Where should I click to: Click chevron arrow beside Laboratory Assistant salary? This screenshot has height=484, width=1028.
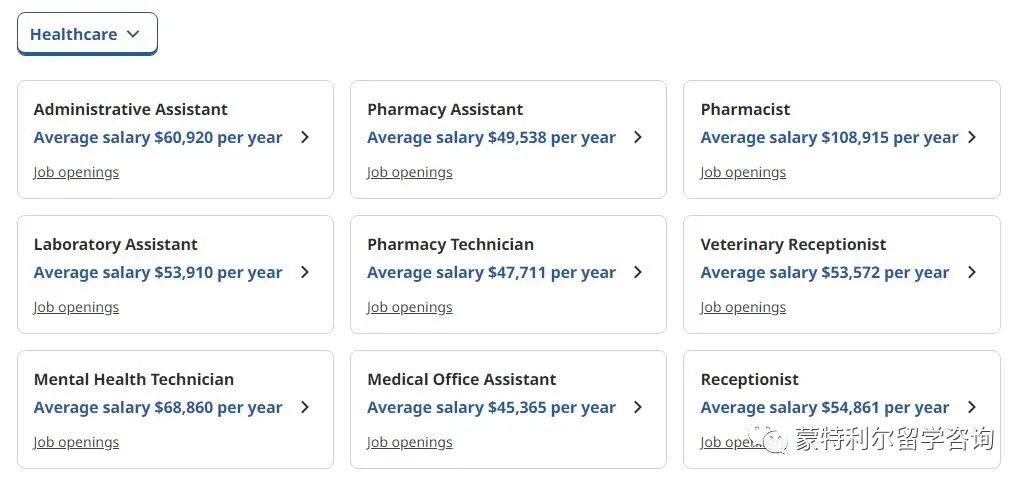click(305, 272)
